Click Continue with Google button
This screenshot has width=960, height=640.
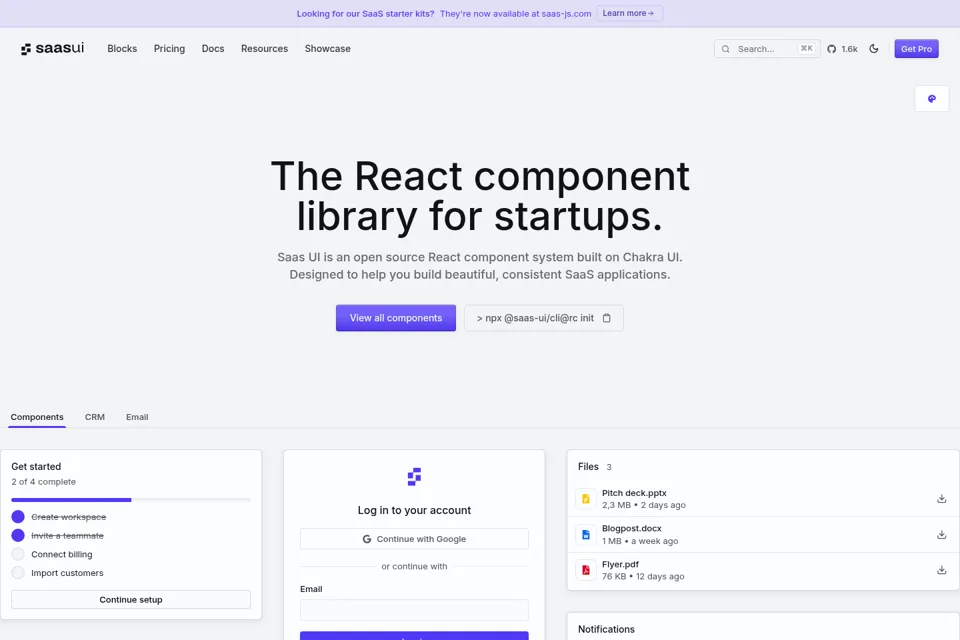[x=414, y=539]
